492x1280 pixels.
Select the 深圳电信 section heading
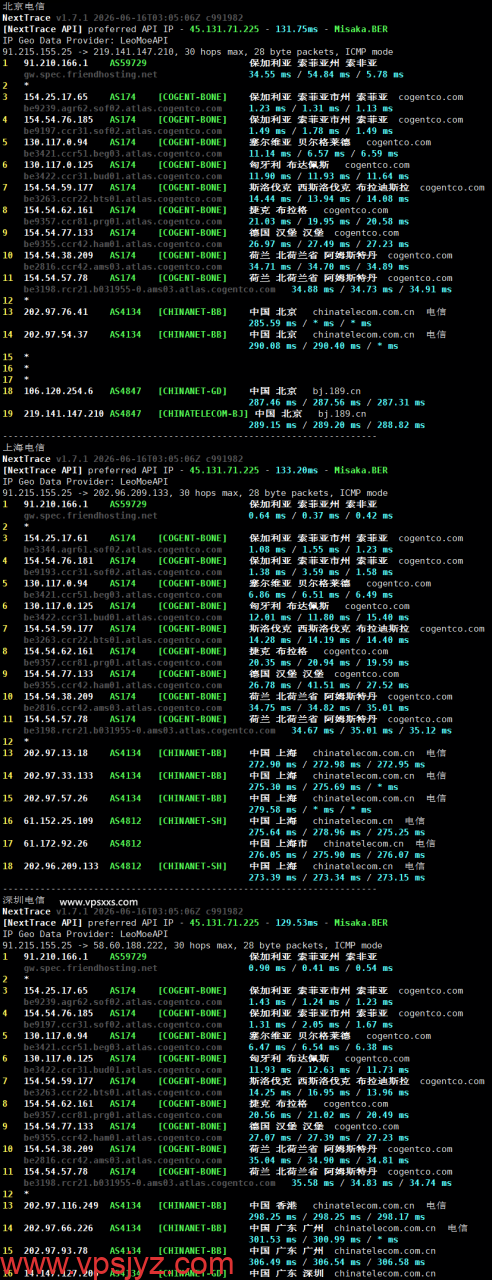(23, 900)
